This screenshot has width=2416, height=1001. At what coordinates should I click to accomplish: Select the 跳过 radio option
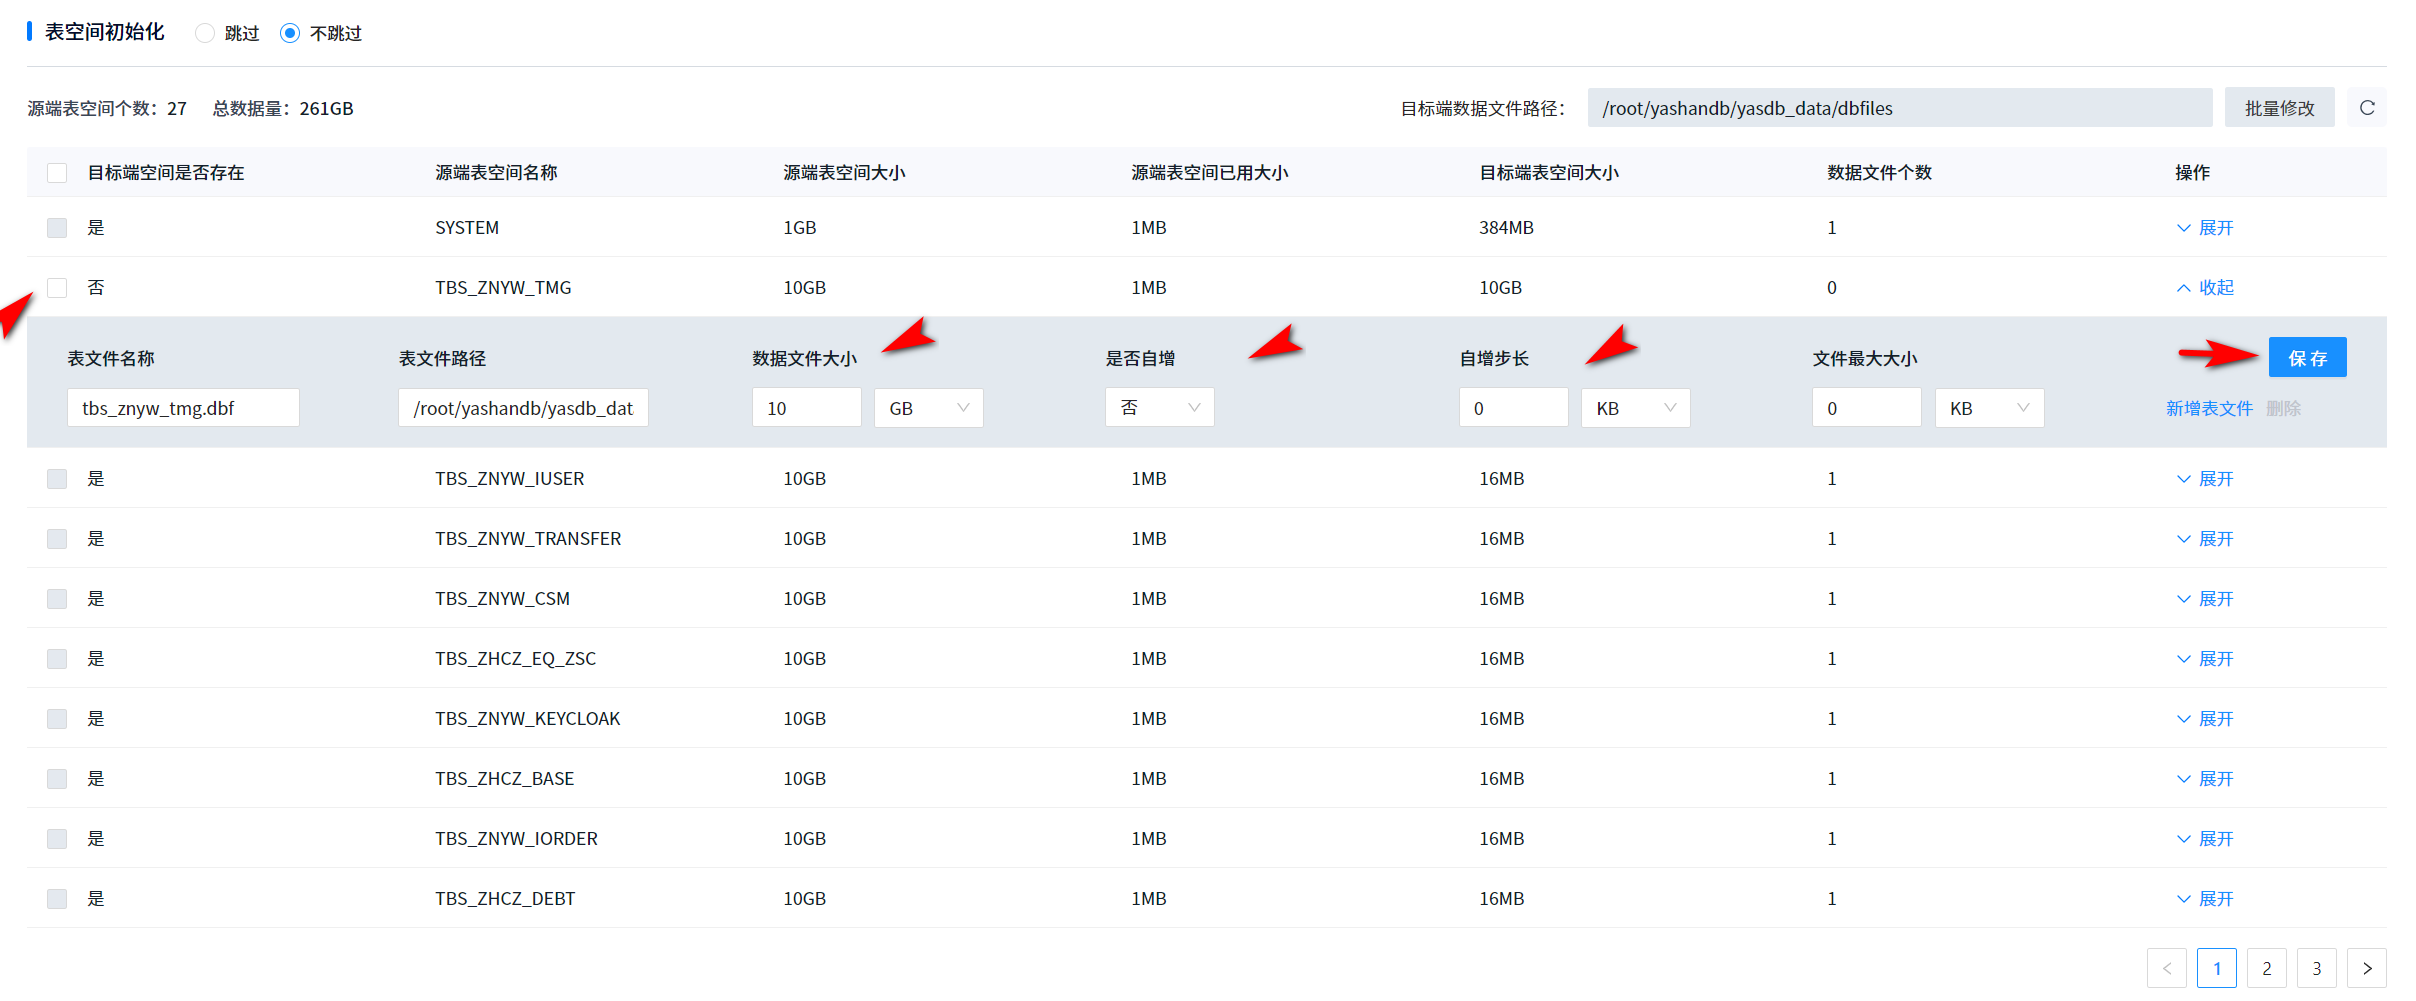[205, 33]
